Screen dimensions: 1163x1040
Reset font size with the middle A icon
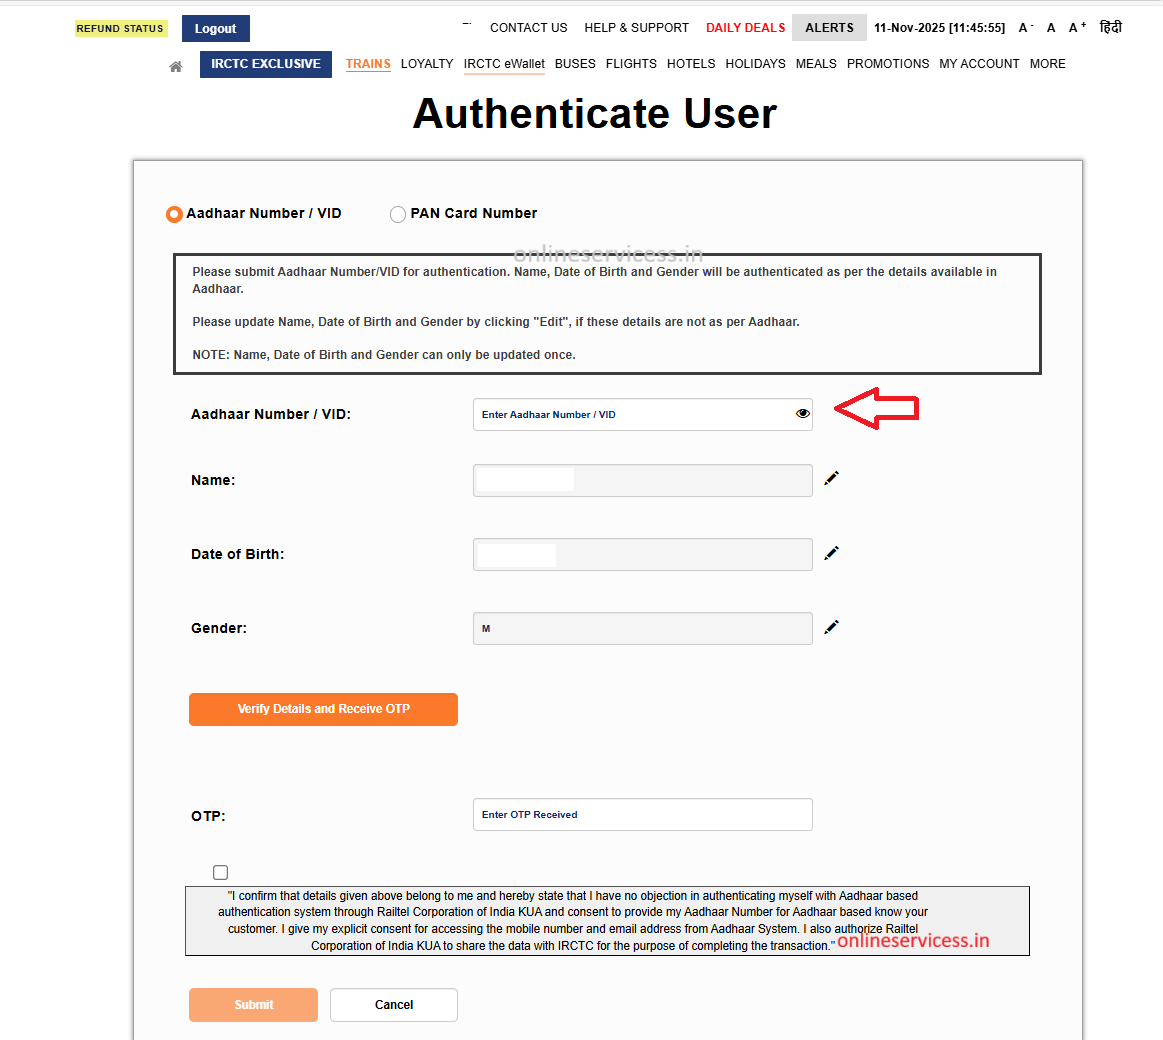(1050, 27)
